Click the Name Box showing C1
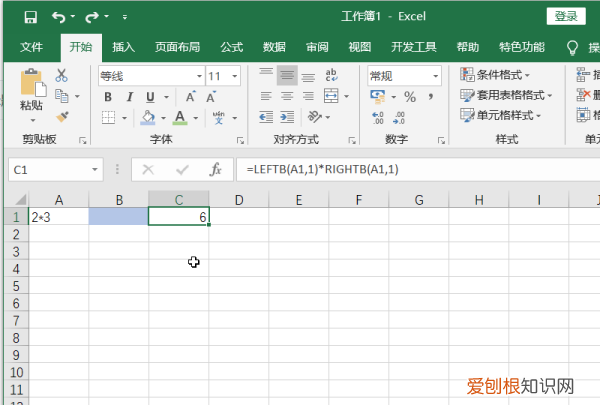Screen dimensions: 600x405 (56, 170)
